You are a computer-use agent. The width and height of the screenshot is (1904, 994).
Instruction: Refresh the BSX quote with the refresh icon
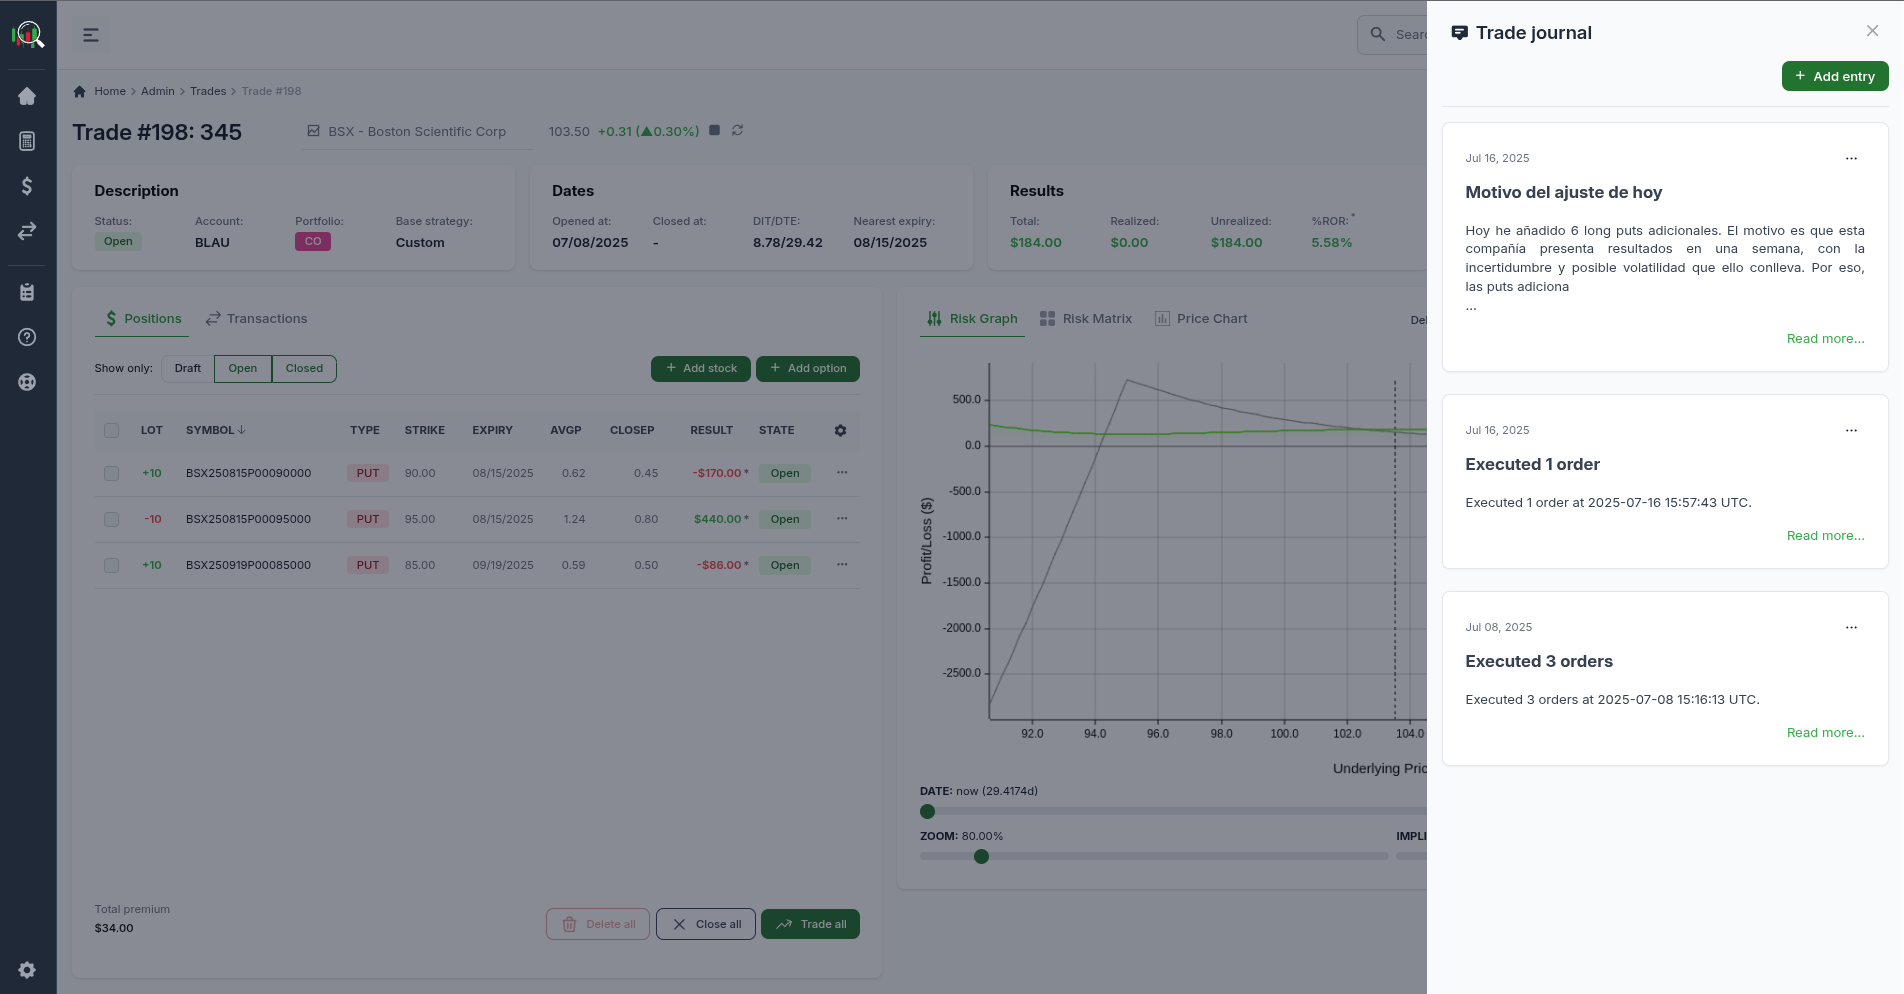(x=738, y=130)
